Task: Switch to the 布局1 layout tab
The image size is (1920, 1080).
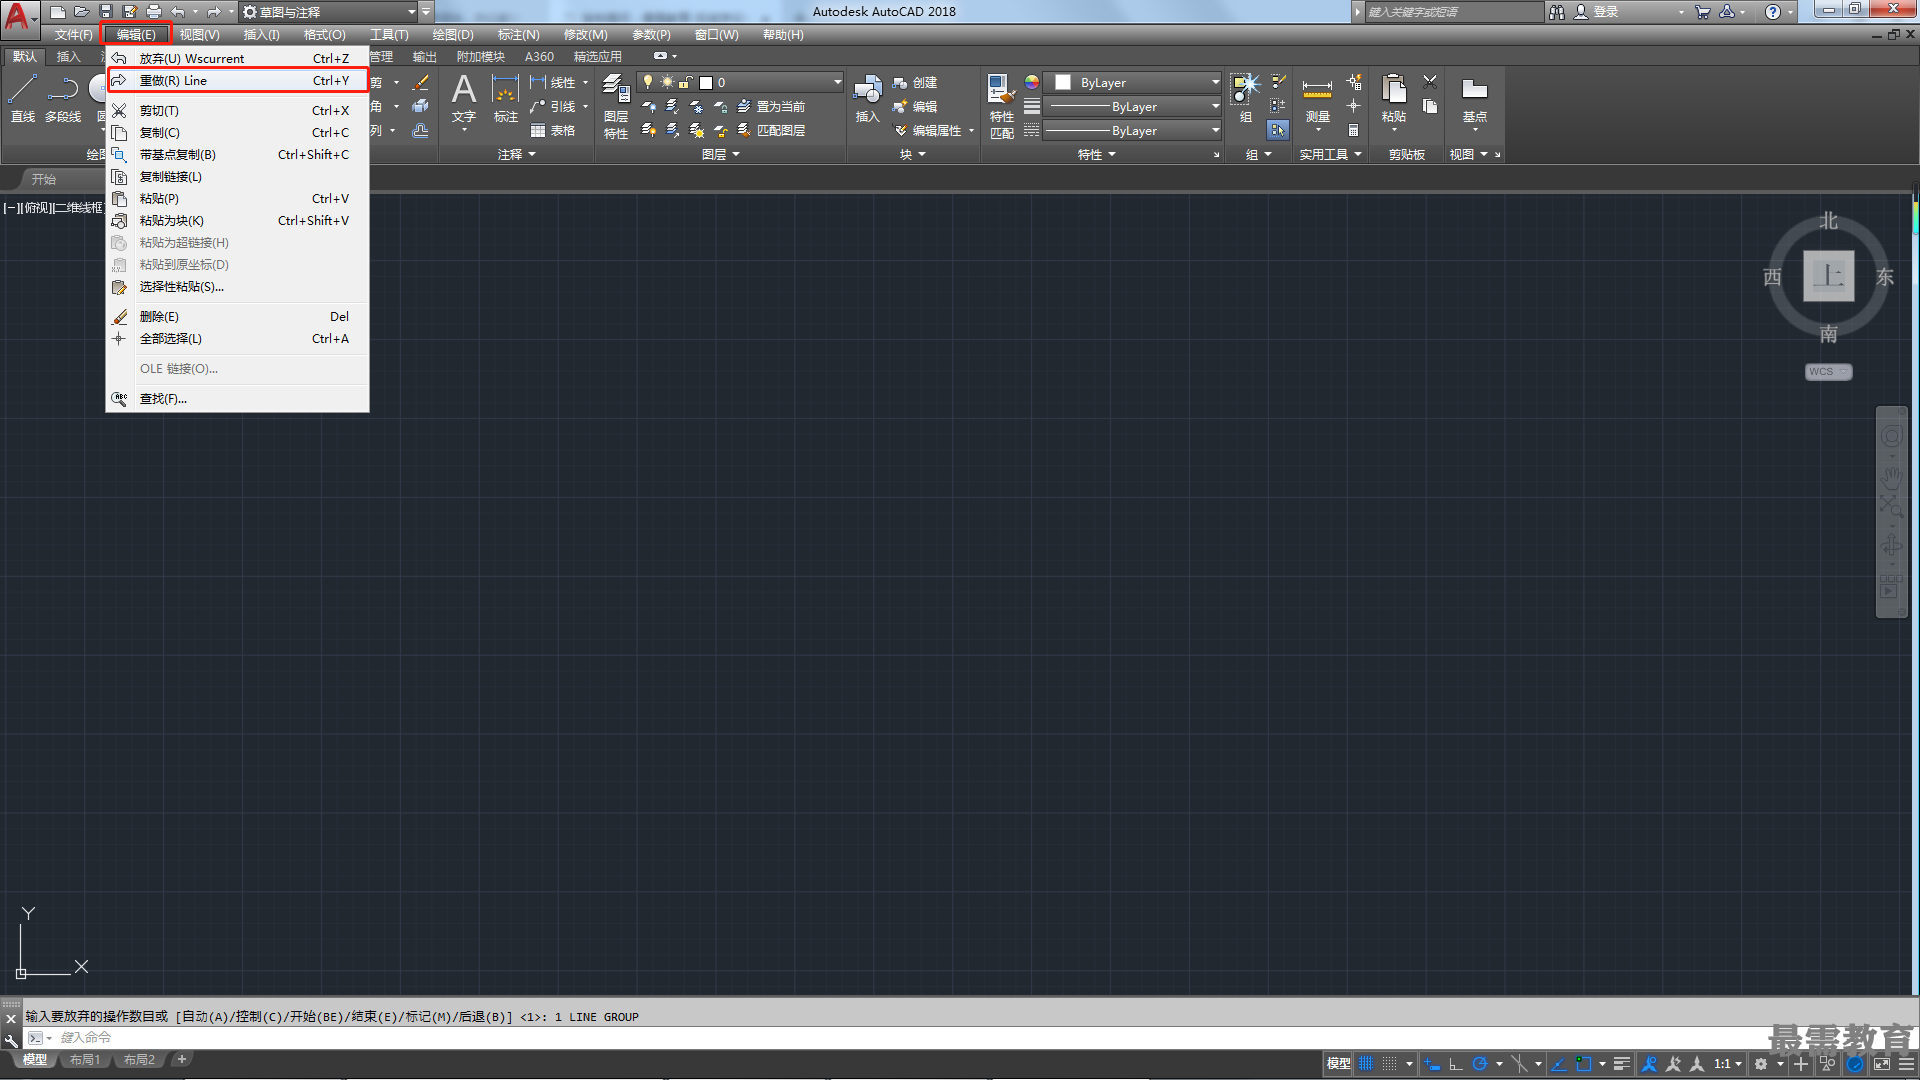Action: [x=85, y=1060]
